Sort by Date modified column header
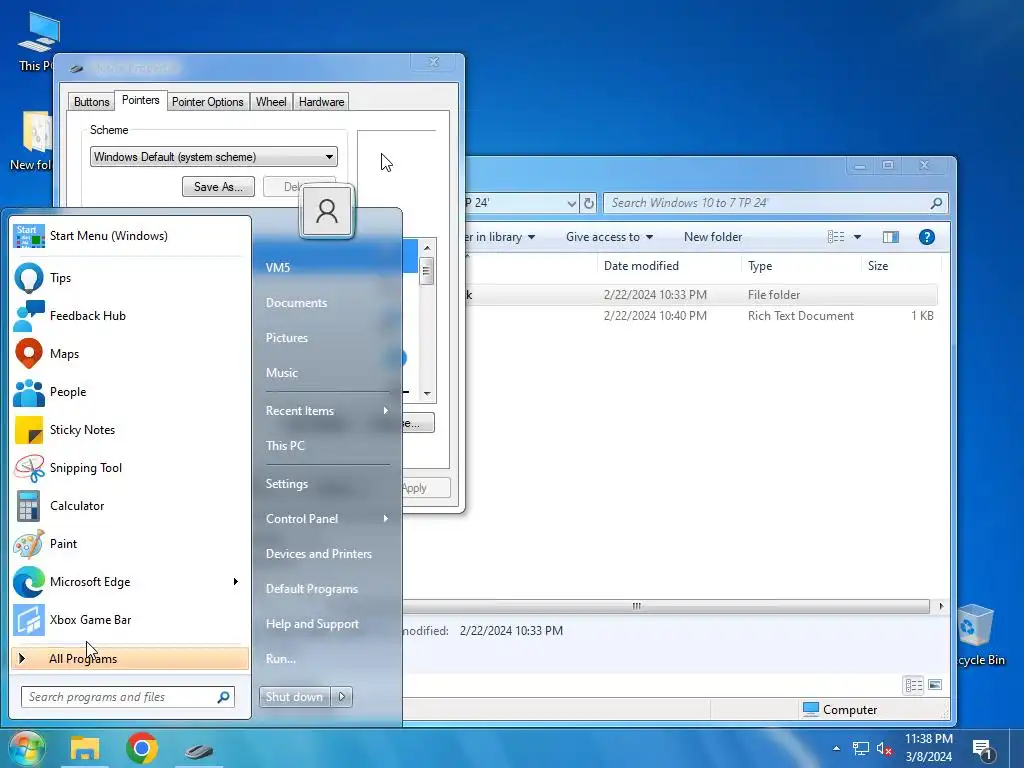The height and width of the screenshot is (768, 1024). click(x=641, y=266)
